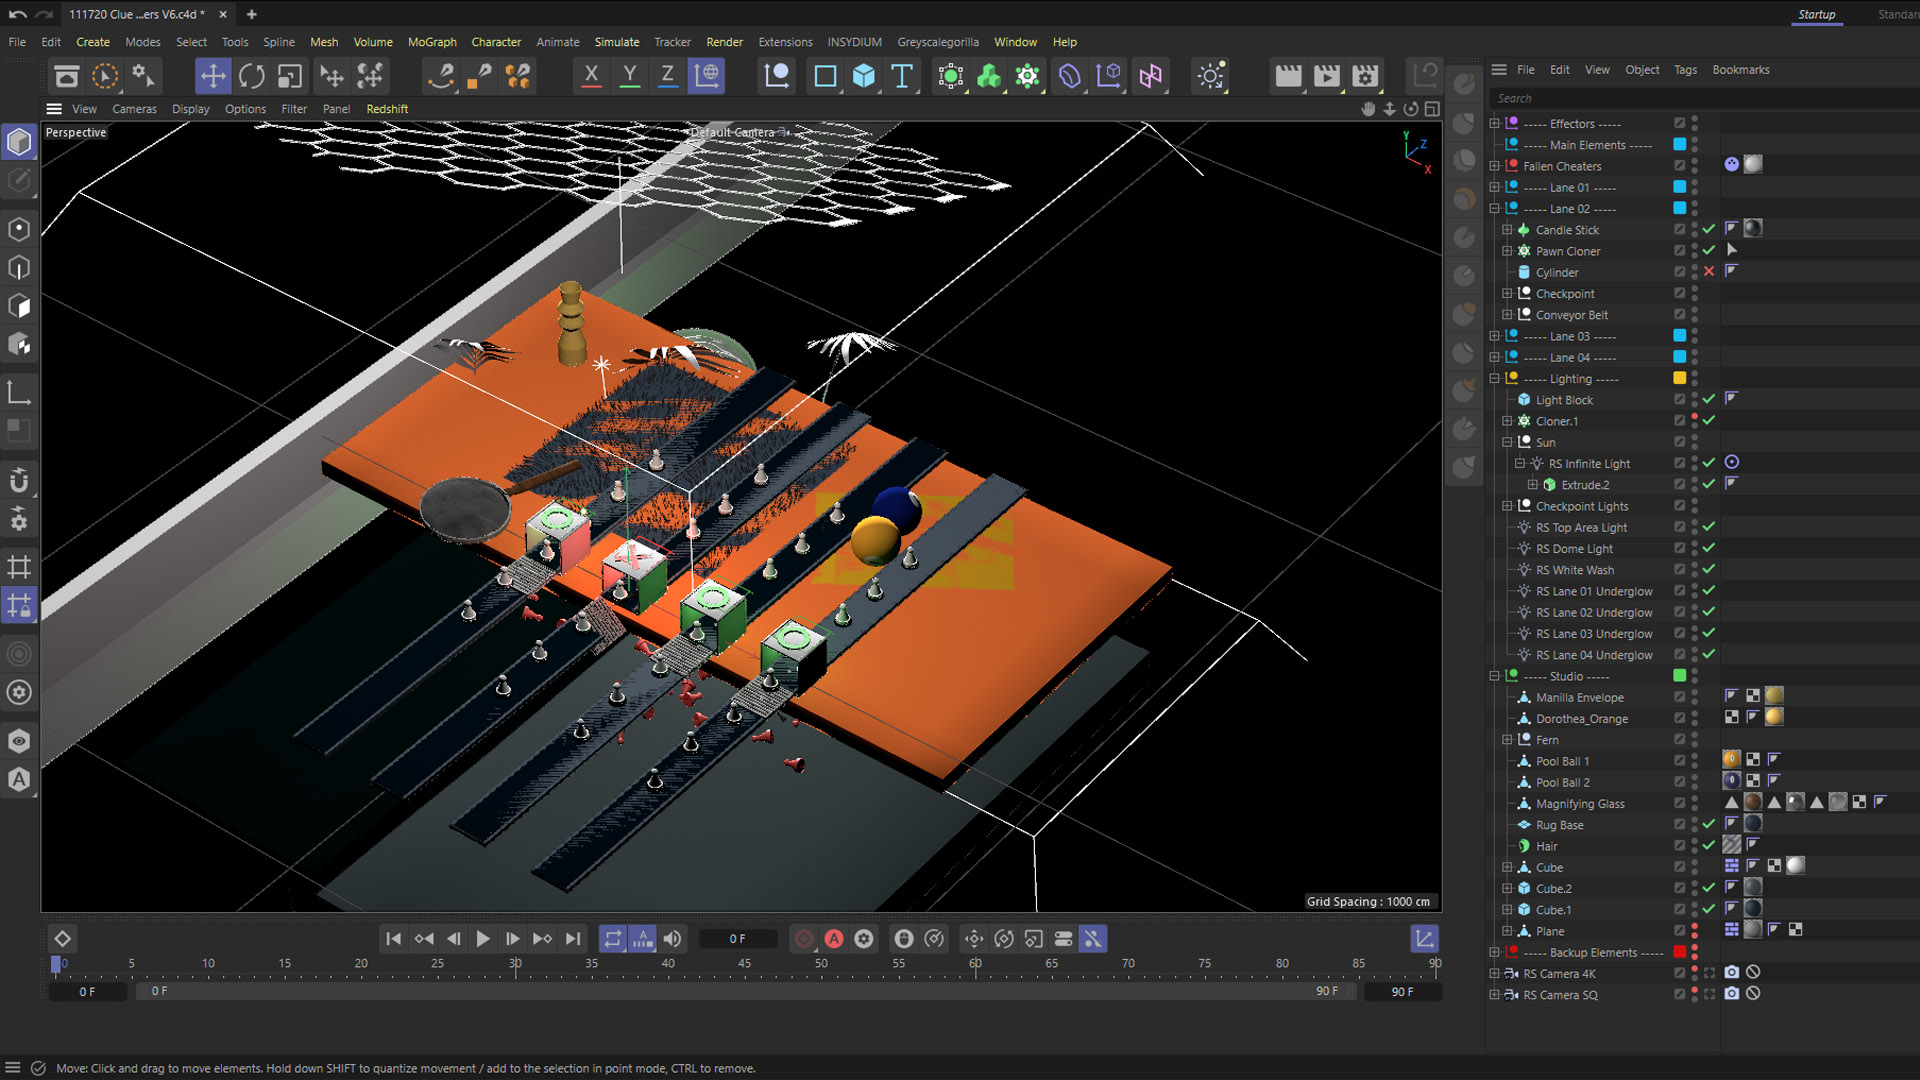Switch to the Startup layout
The image size is (1920, 1080).
pos(1816,14)
